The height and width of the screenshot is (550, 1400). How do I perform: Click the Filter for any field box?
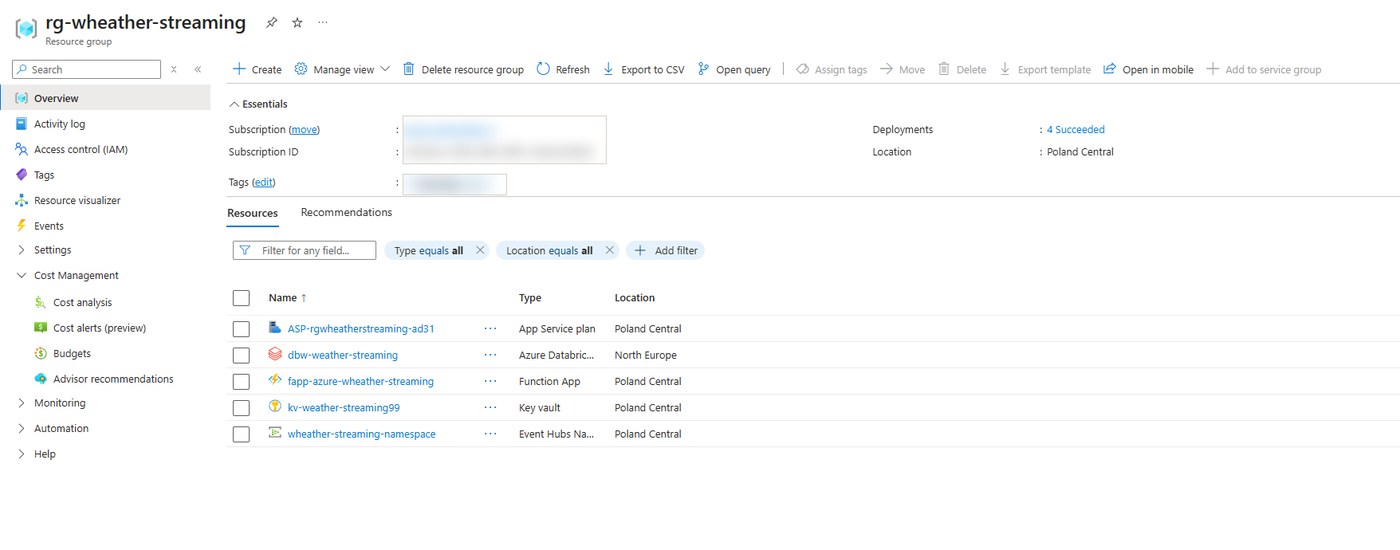[304, 251]
